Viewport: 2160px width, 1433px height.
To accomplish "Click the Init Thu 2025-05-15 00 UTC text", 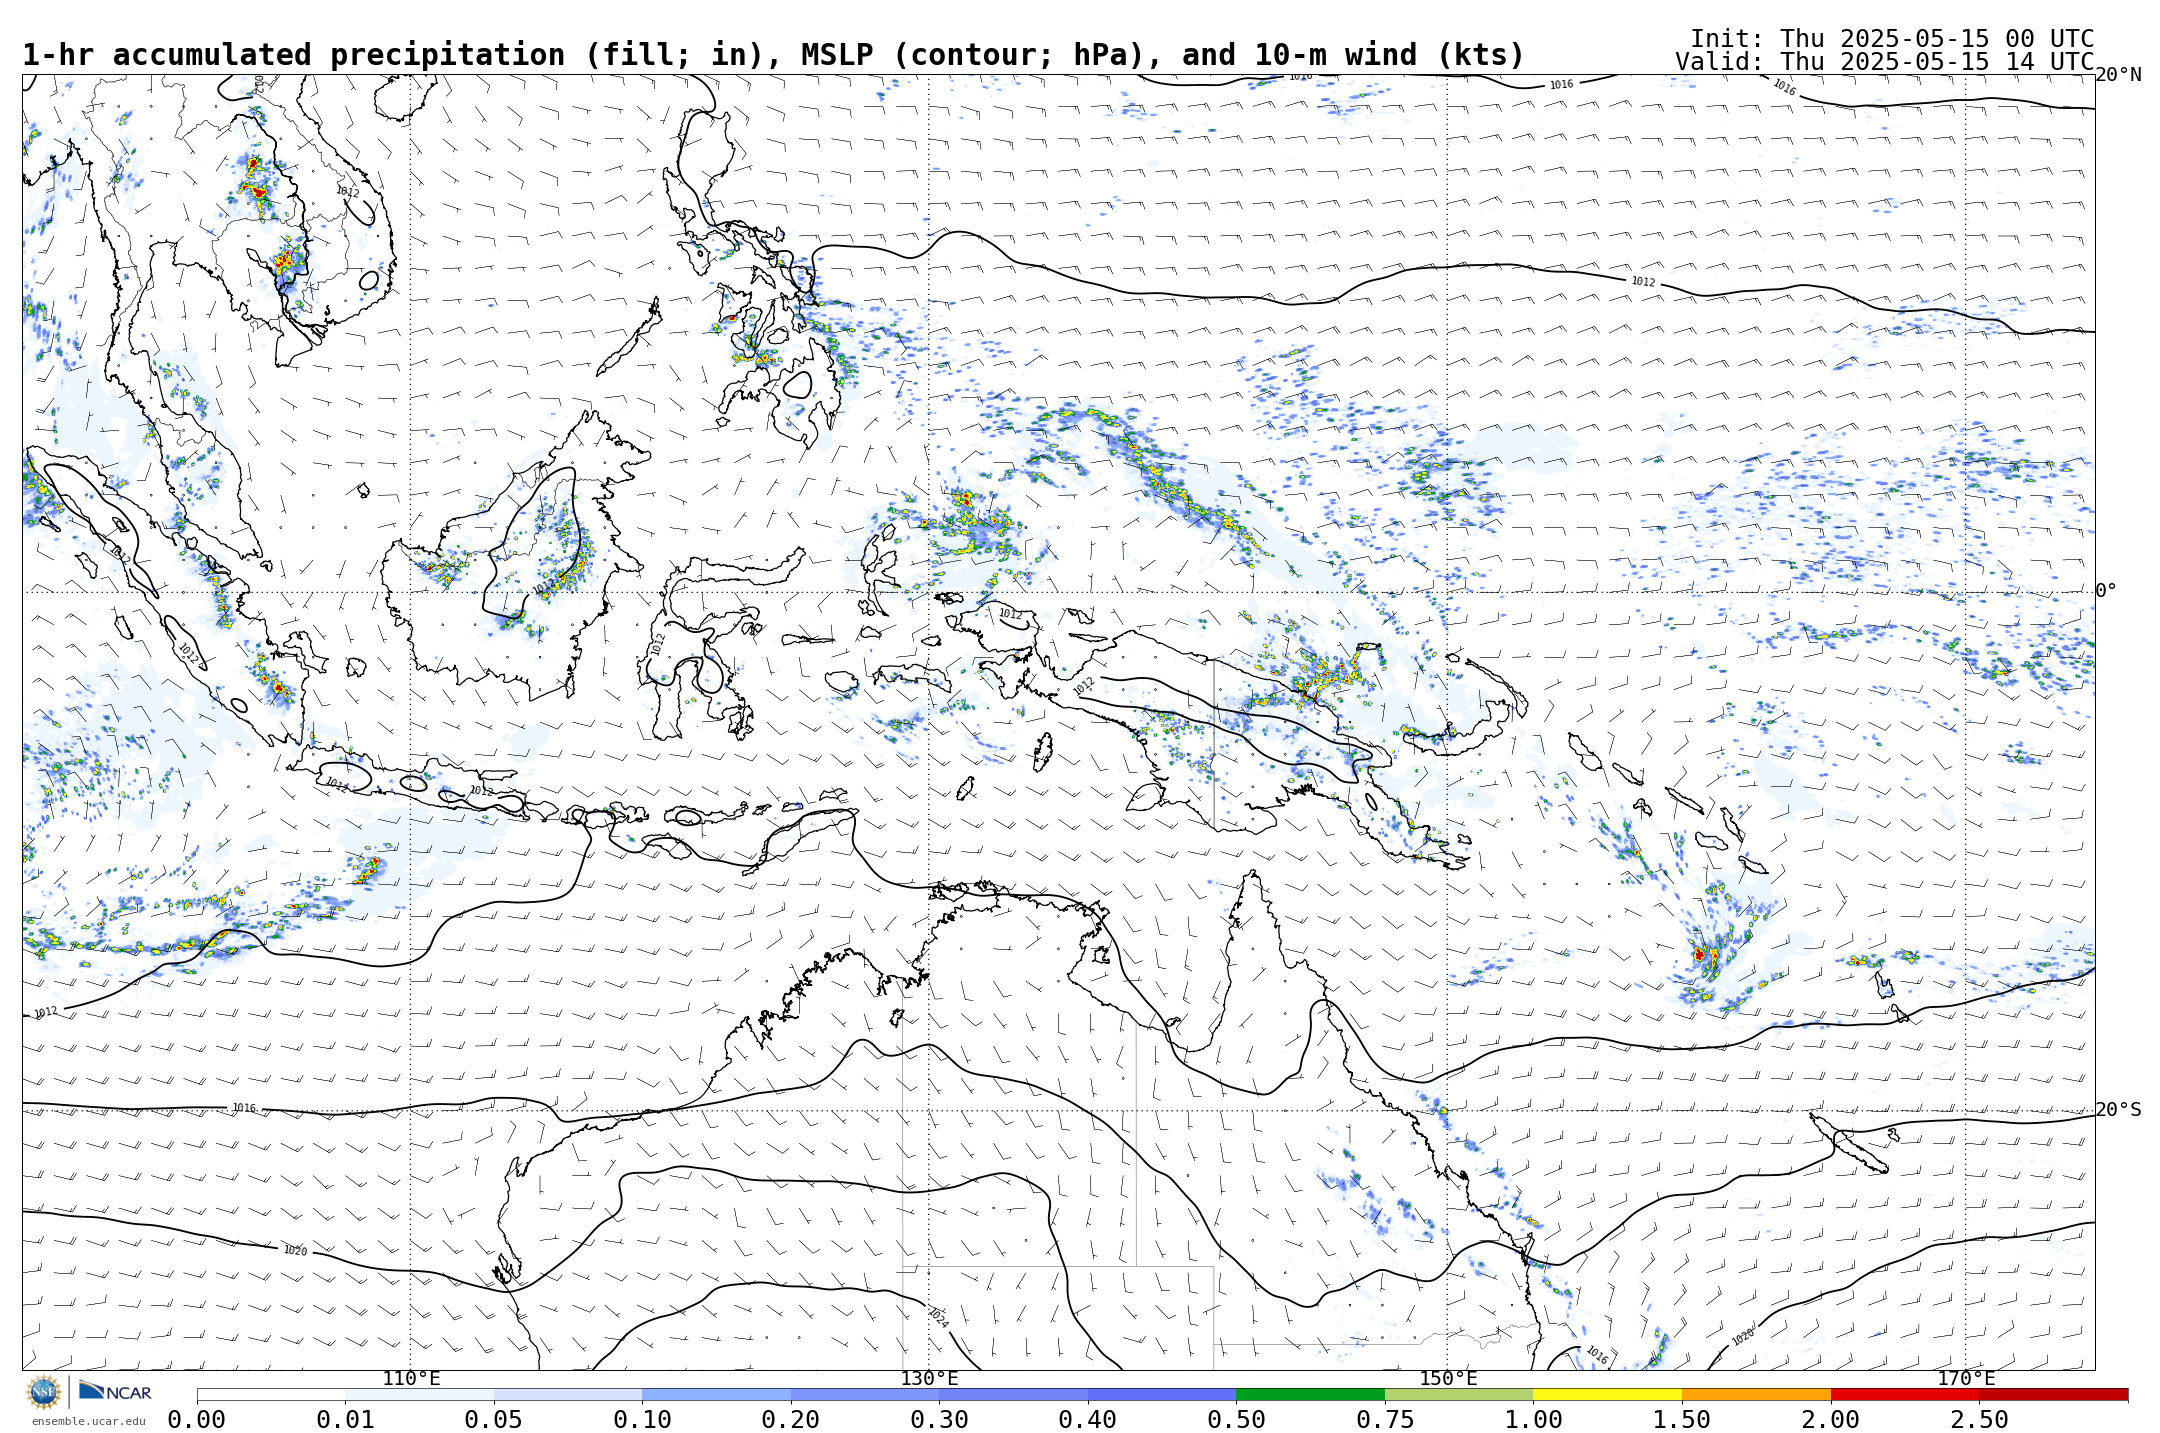I will coord(1892,39).
